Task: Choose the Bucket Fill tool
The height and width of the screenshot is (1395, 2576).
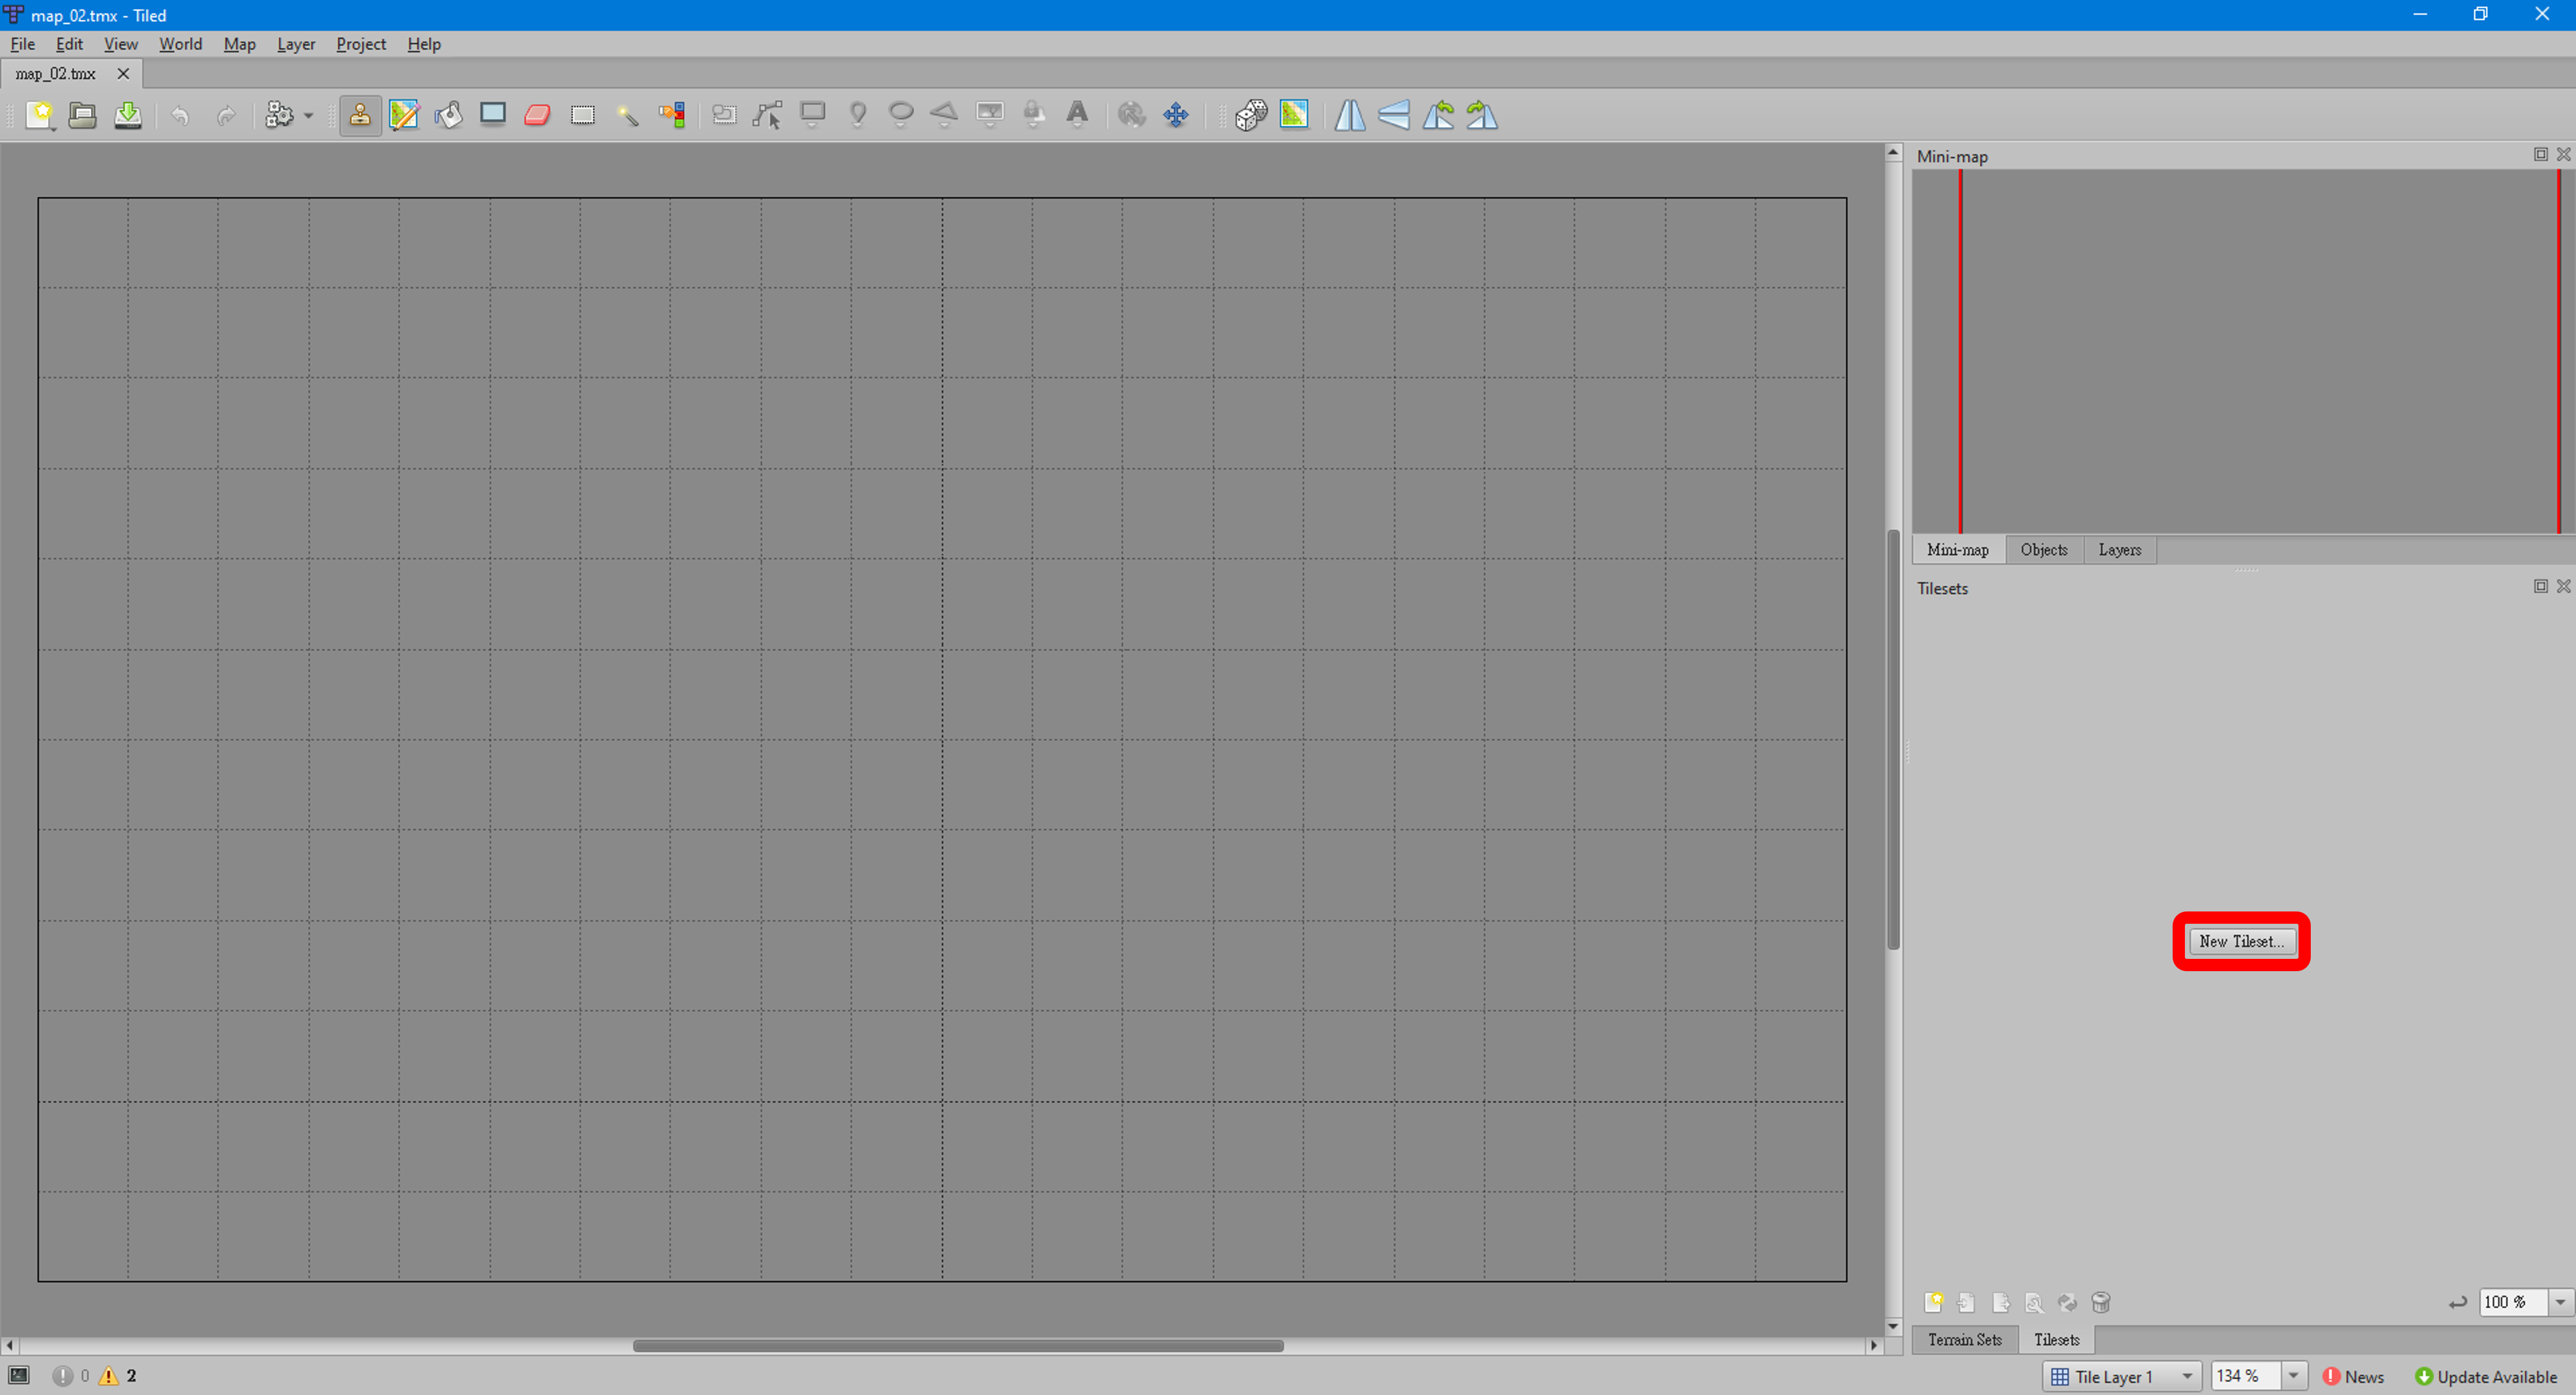Action: point(449,115)
